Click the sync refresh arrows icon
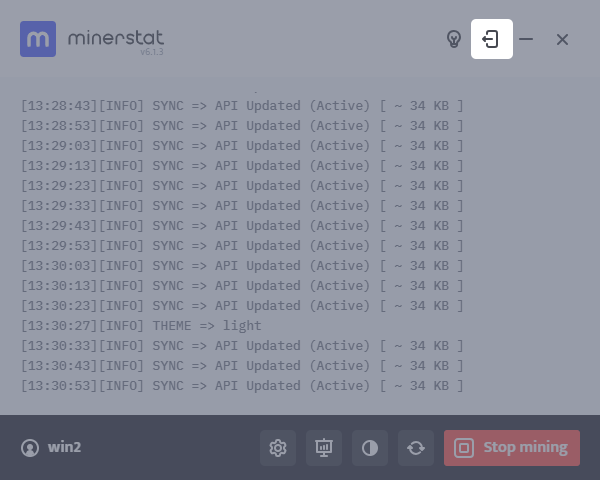600x480 pixels. (x=416, y=448)
